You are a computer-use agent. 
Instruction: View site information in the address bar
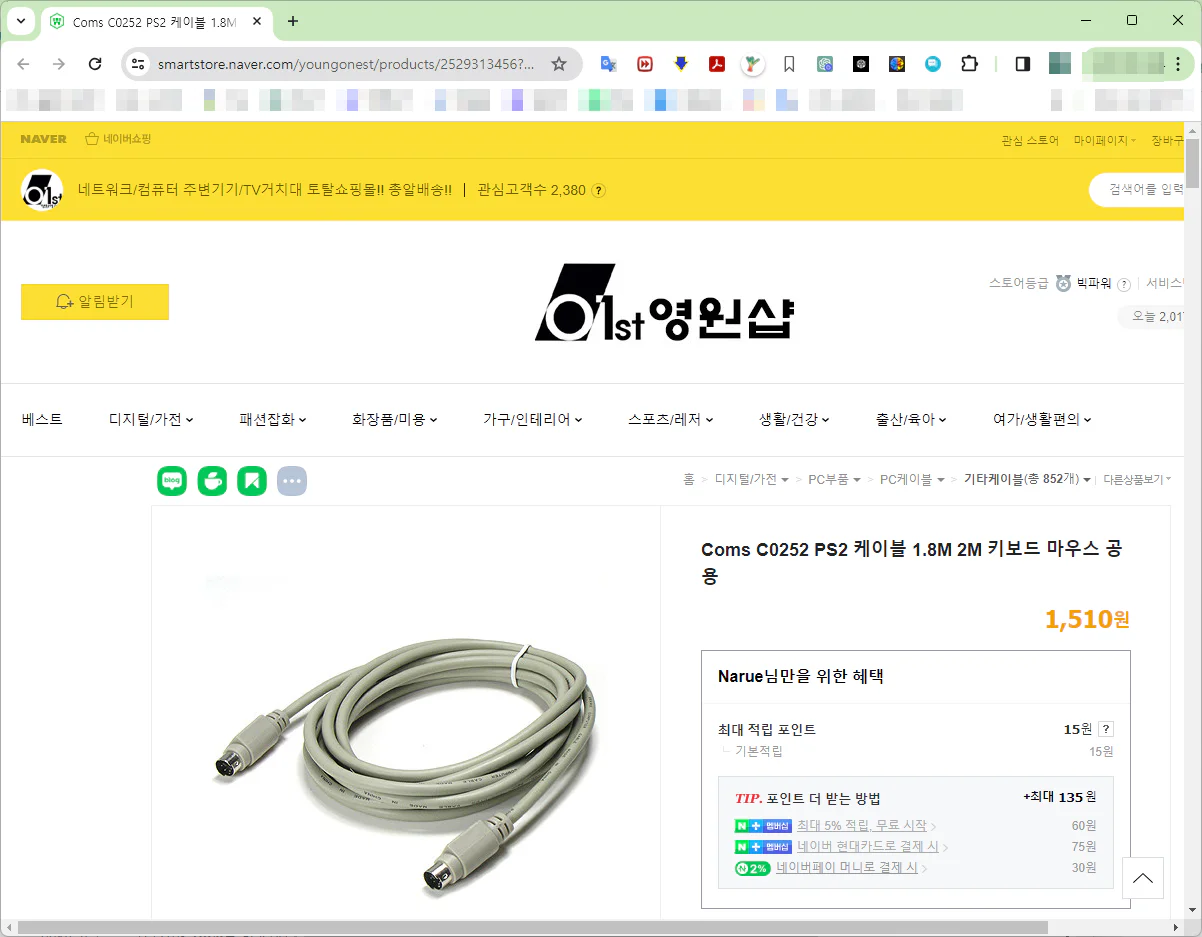click(139, 64)
